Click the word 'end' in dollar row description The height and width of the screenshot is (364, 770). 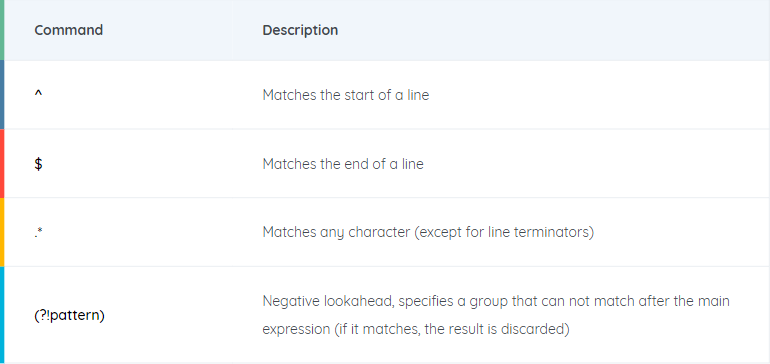click(x=358, y=164)
